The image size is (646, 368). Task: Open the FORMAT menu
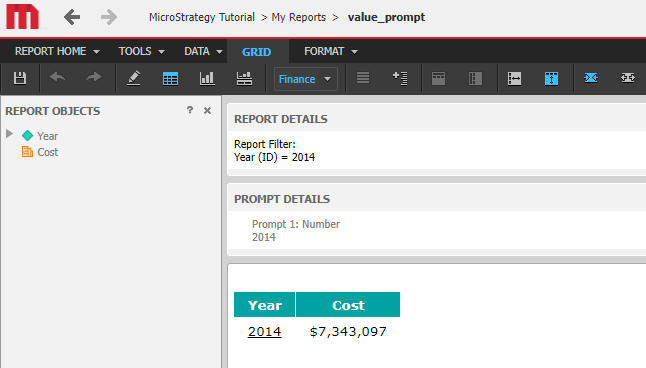tap(331, 52)
